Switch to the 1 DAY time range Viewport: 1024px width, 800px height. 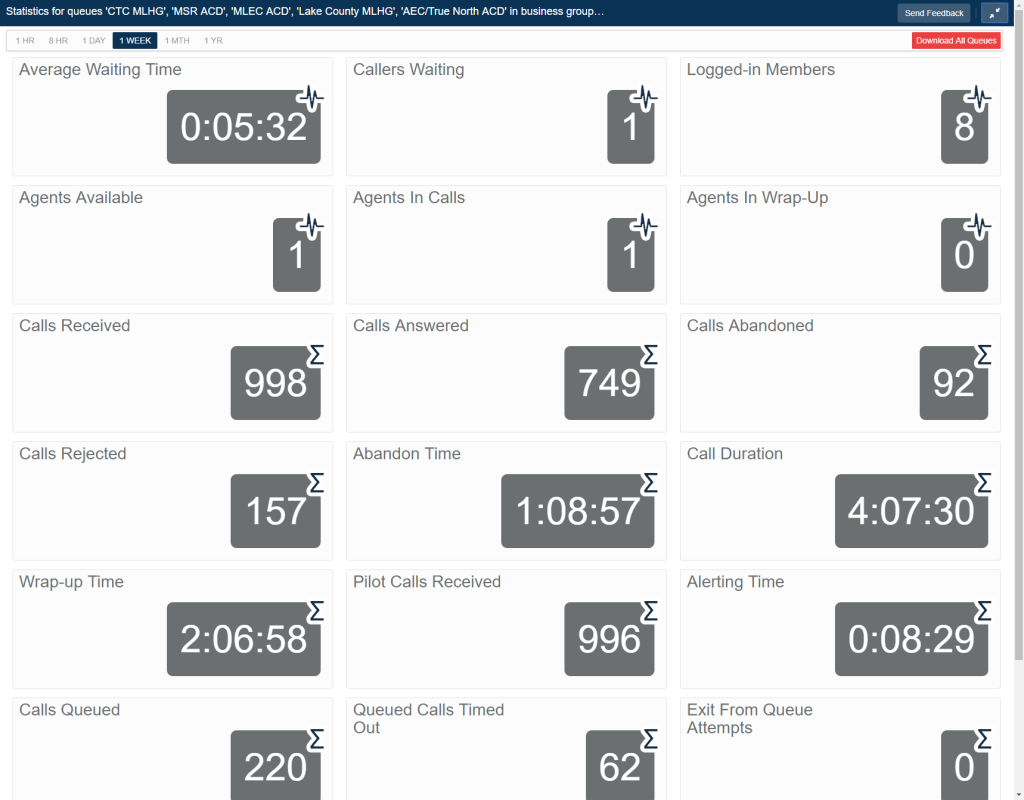coord(93,40)
